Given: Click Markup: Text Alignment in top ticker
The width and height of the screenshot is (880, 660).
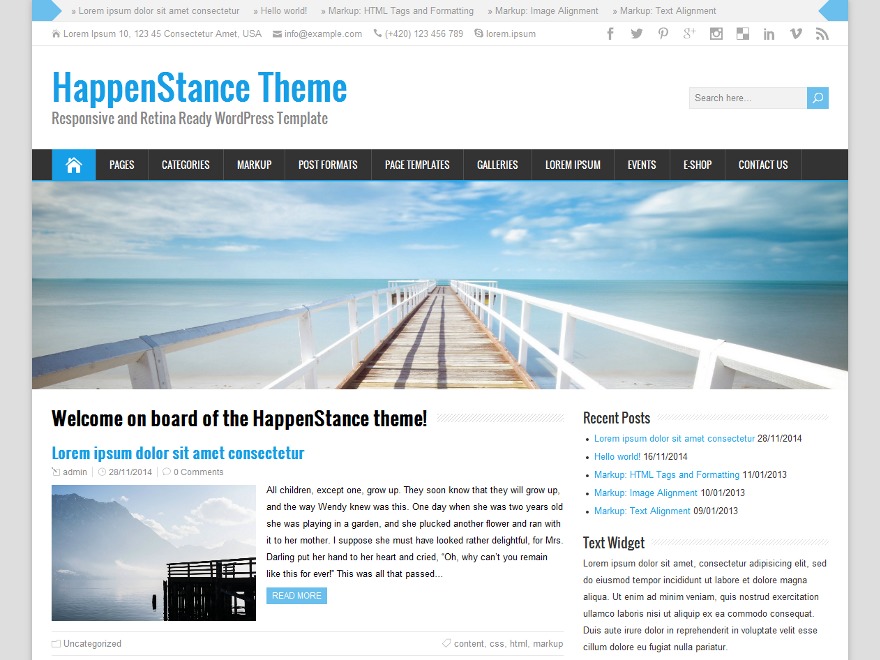Looking at the screenshot, I should click(x=668, y=11).
